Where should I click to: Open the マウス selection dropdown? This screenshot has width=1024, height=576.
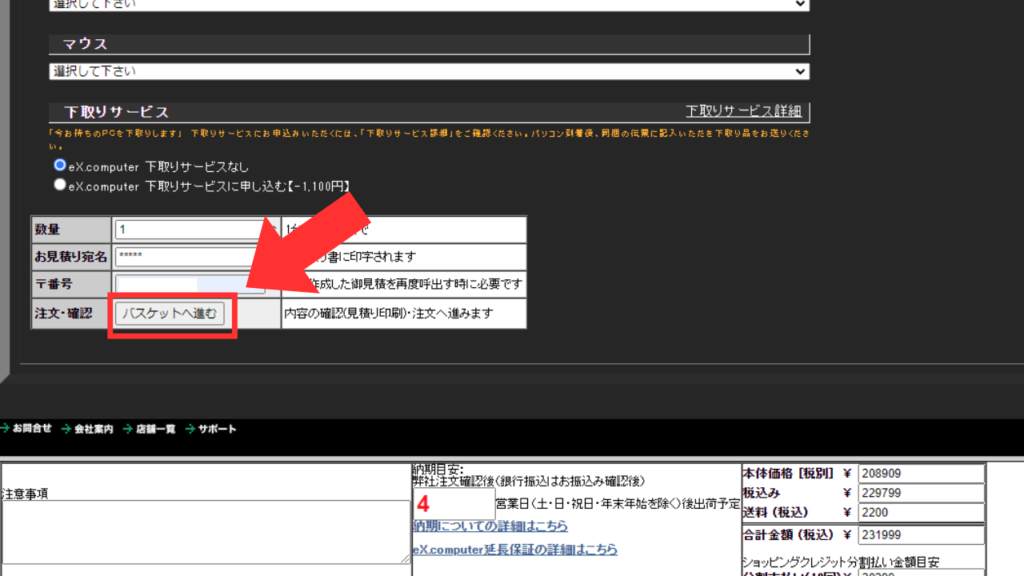click(x=429, y=72)
